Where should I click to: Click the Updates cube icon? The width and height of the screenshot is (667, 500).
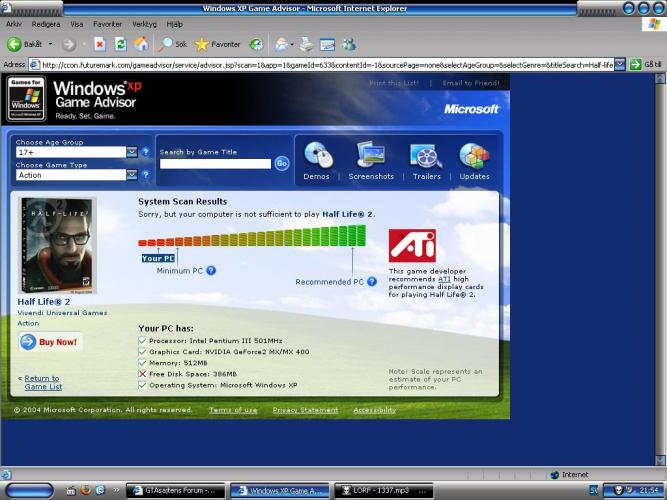[x=474, y=156]
